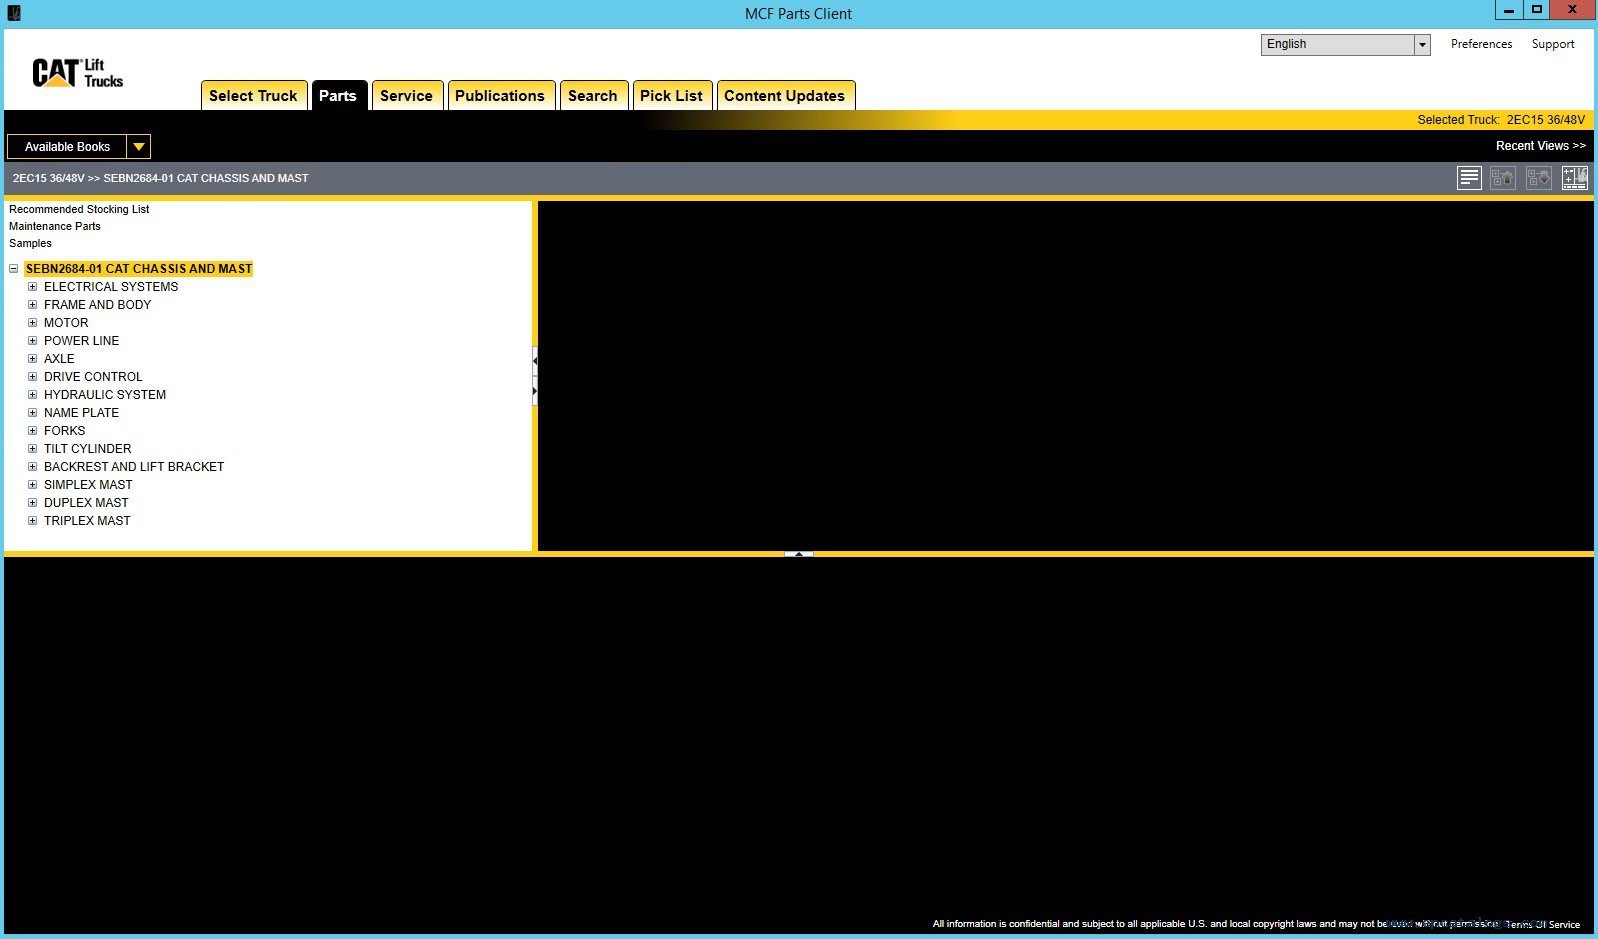
Task: Click the MCF Parts Client title bar icon
Action: [14, 13]
